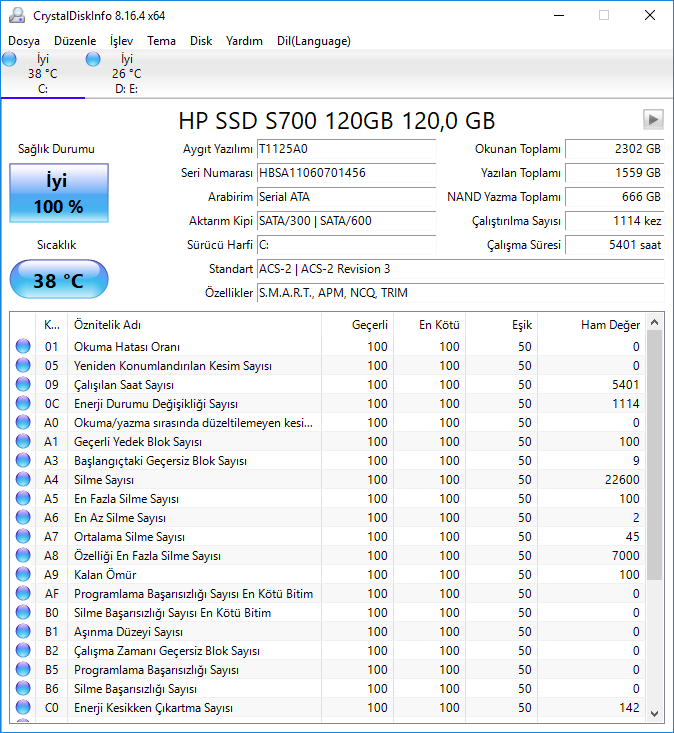Image resolution: width=674 pixels, height=733 pixels.
Task: Select the Silme Sayısı row with 22600
Action: (328, 479)
